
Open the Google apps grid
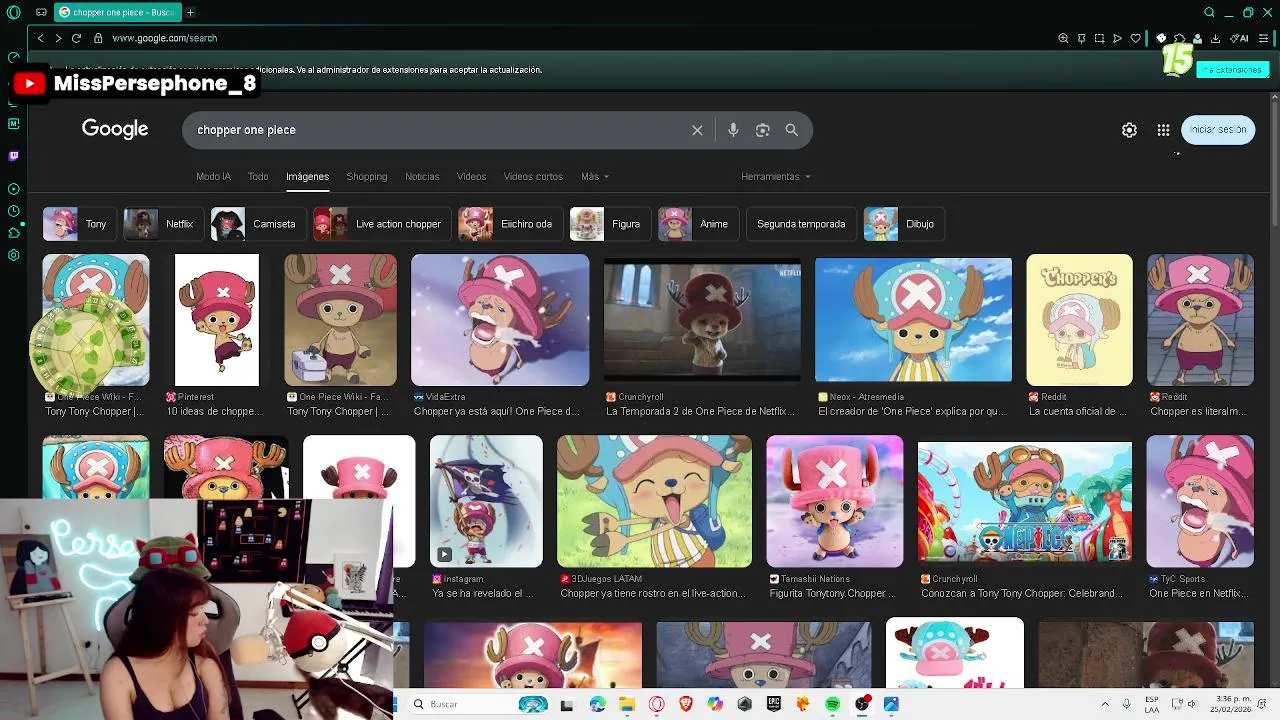pos(1163,130)
